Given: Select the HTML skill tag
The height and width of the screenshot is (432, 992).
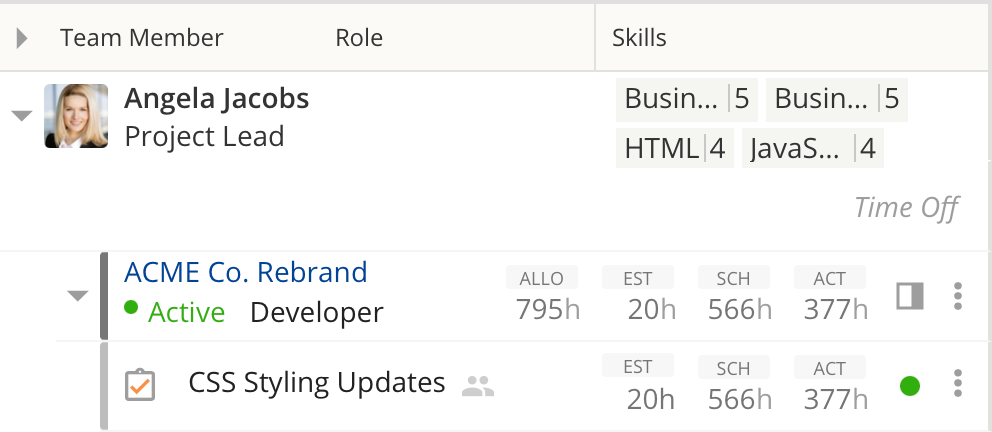Looking at the screenshot, I should pyautogui.click(x=674, y=149).
